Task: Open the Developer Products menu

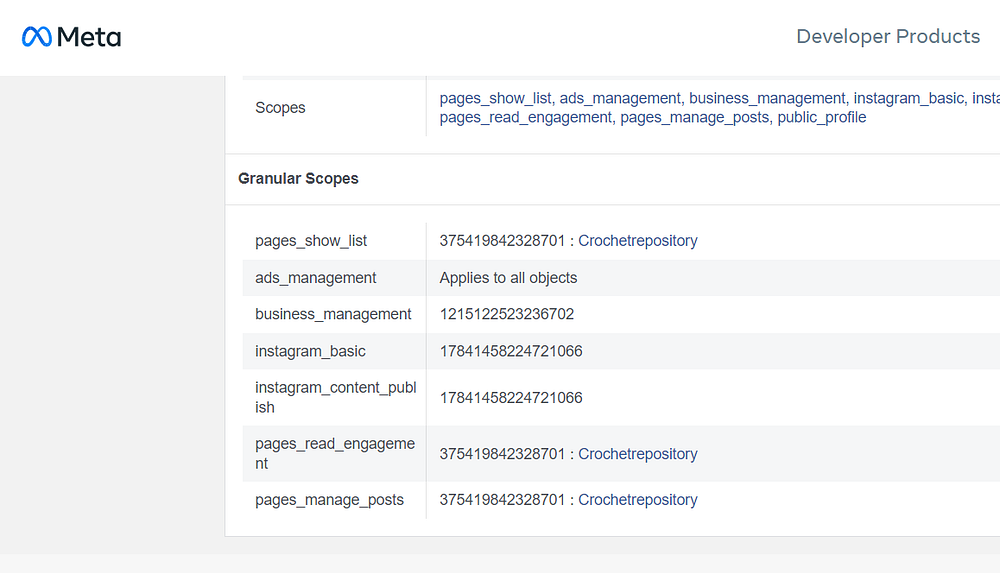Action: [x=887, y=37]
